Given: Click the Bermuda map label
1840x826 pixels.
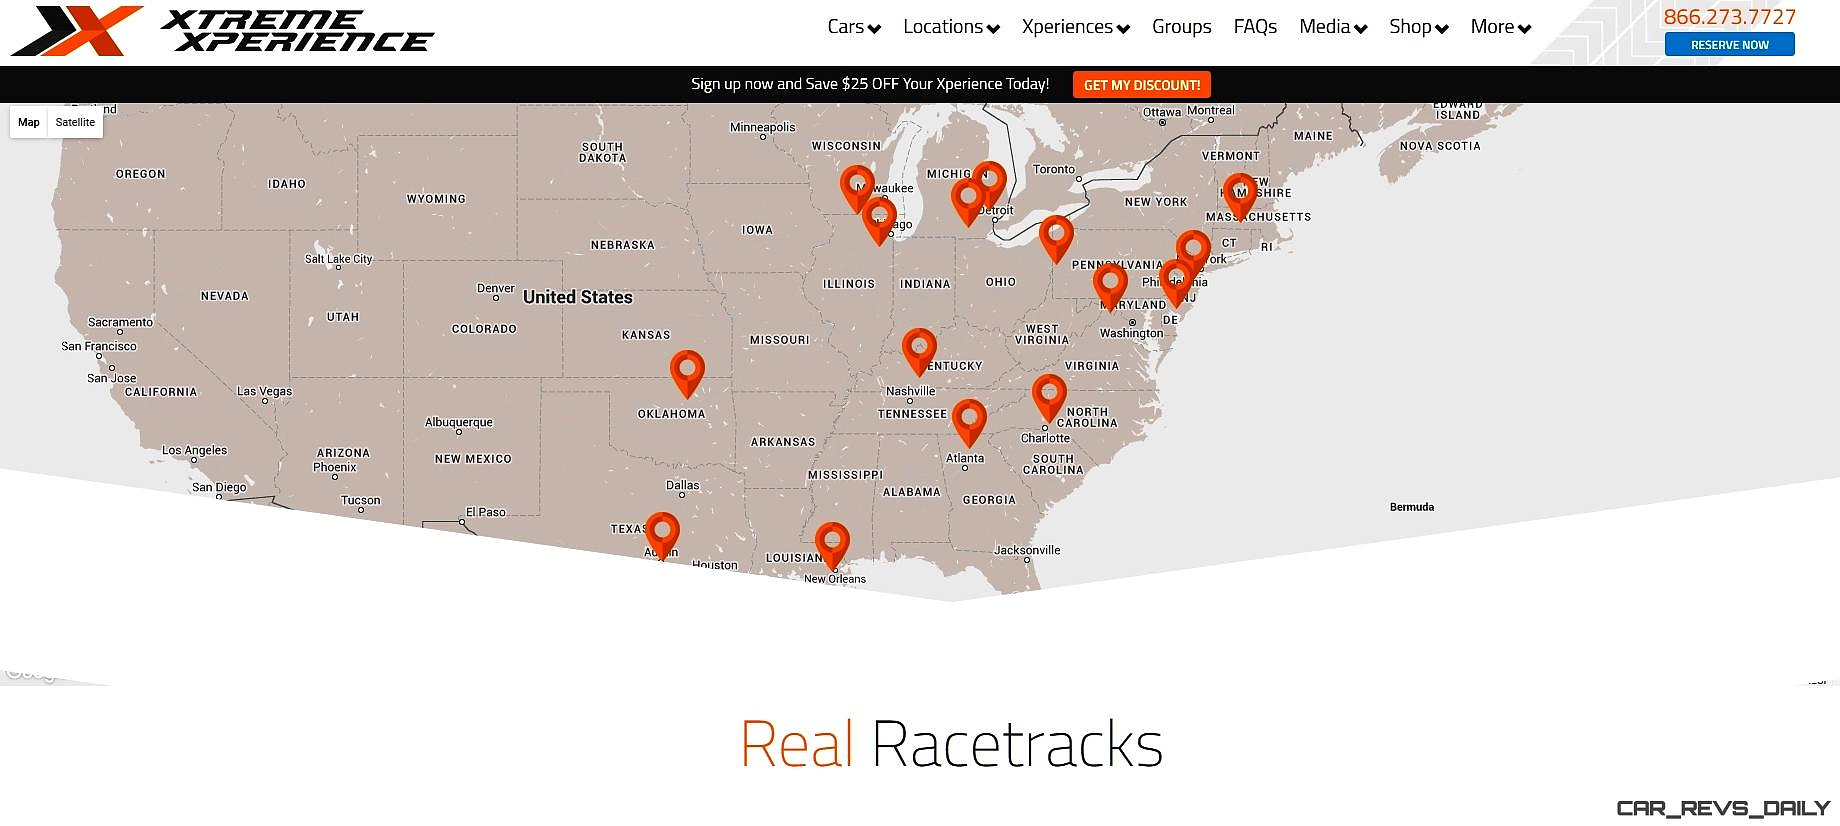Looking at the screenshot, I should pos(1412,507).
